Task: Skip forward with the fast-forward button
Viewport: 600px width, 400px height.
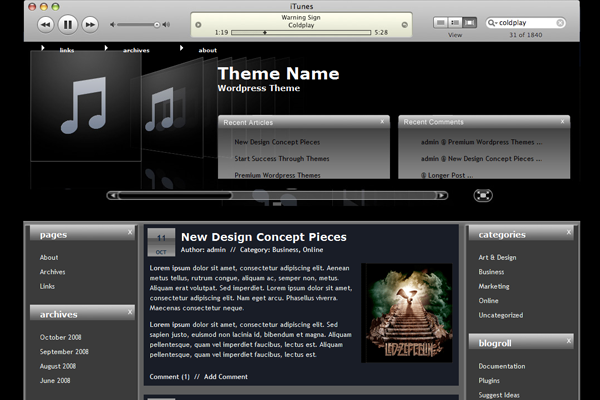Action: [x=90, y=25]
